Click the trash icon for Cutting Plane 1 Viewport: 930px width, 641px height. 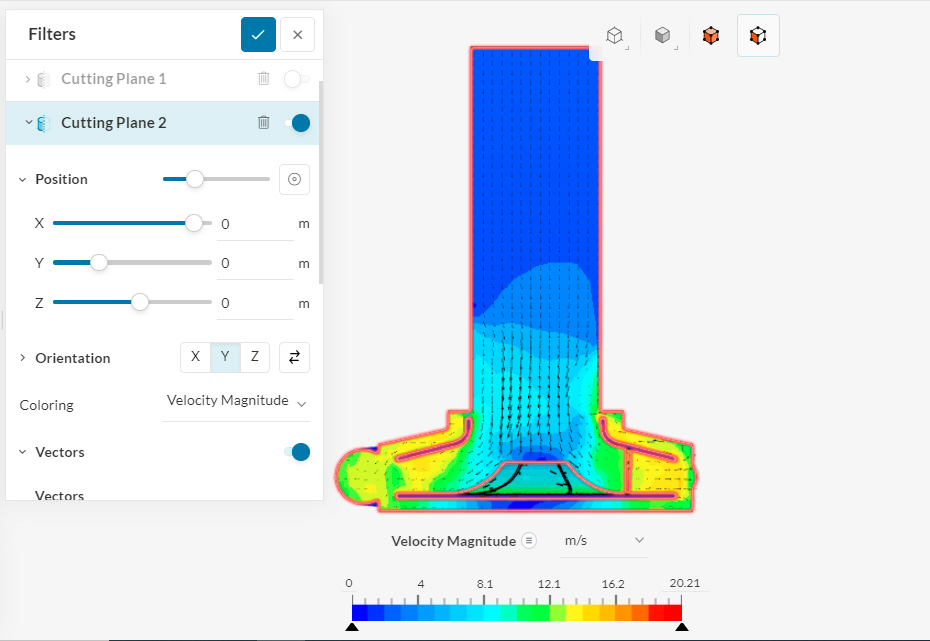tap(263, 78)
